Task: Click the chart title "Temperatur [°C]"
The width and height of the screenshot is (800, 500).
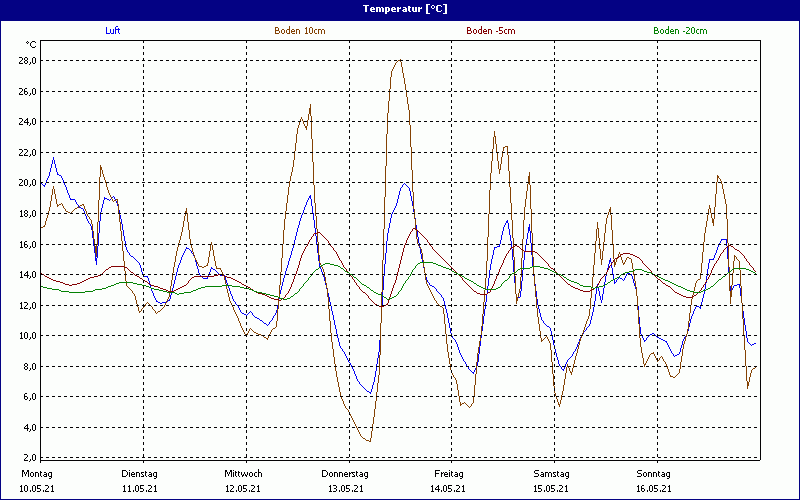Action: [x=405, y=9]
